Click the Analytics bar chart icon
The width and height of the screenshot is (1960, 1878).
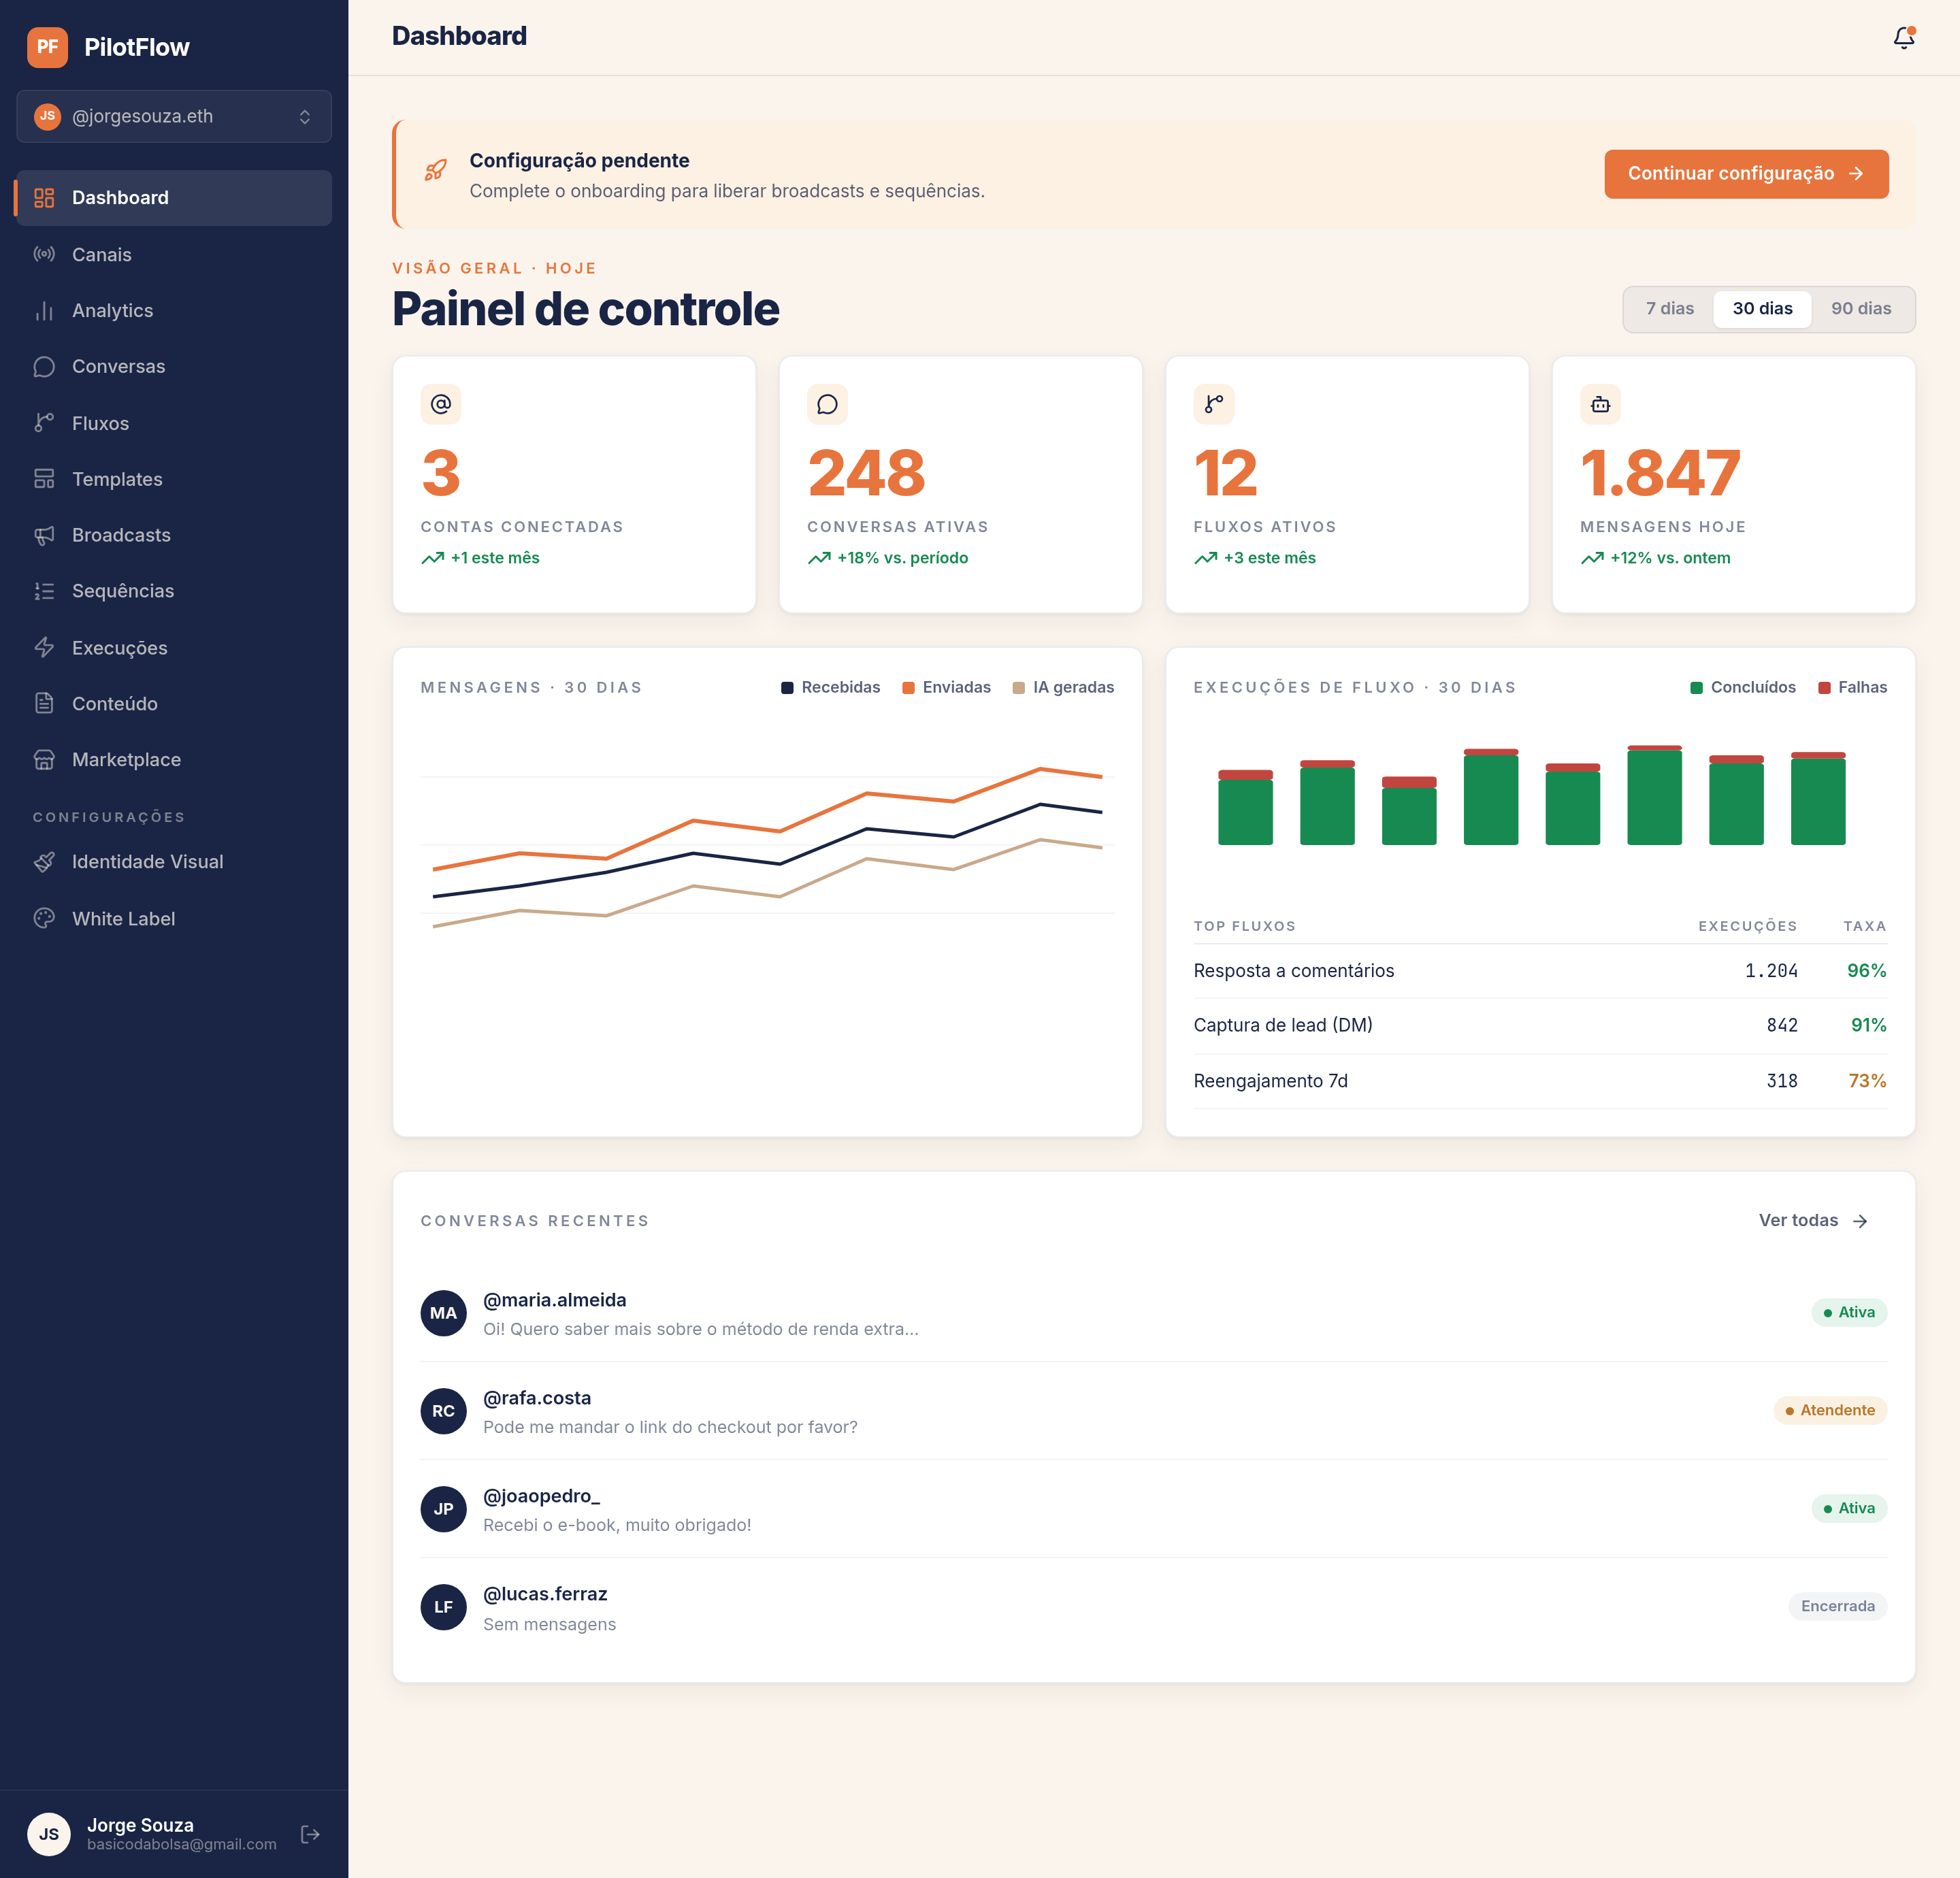[44, 311]
